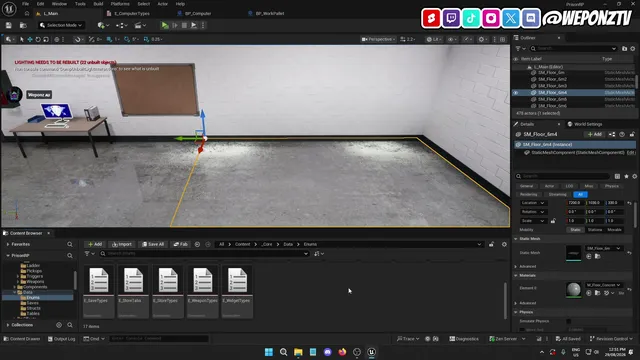Click the Outliner settings gear icon
640x360 pixels.
click(633, 49)
